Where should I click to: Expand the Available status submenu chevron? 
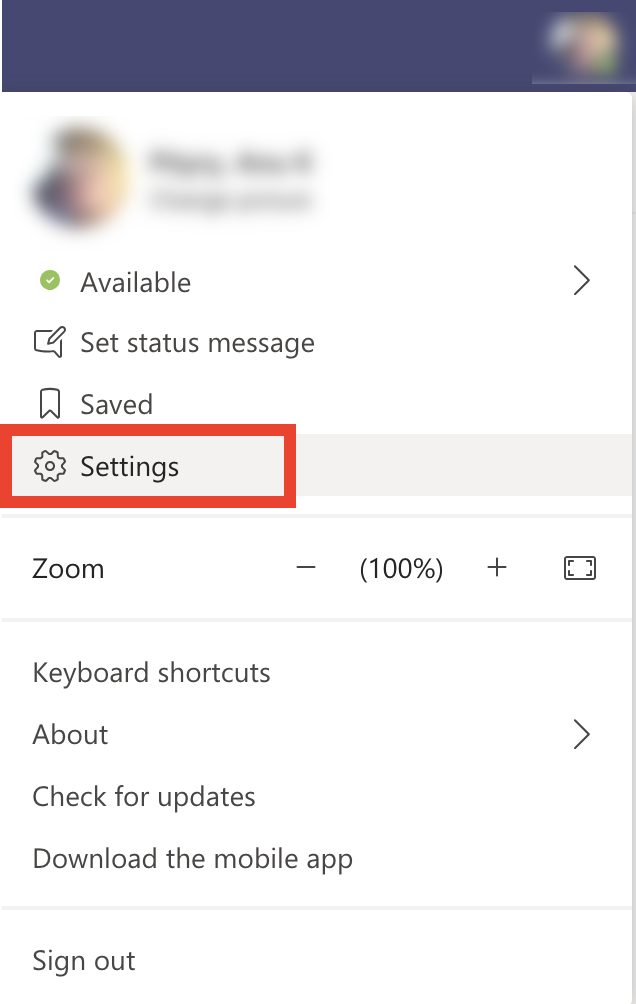tap(581, 280)
